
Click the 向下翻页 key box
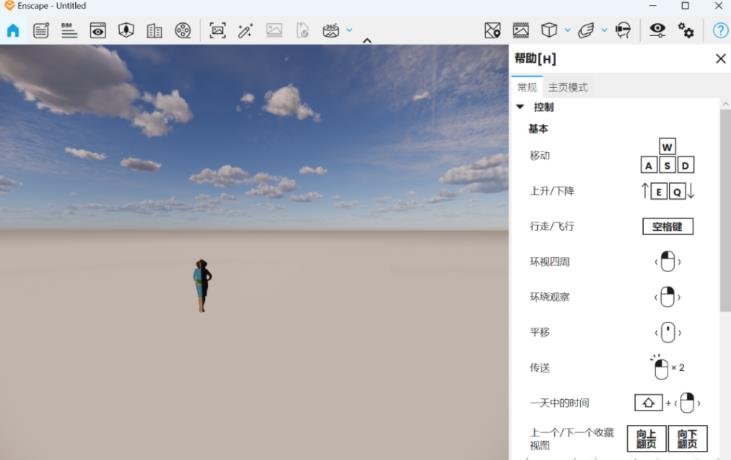[x=688, y=439]
